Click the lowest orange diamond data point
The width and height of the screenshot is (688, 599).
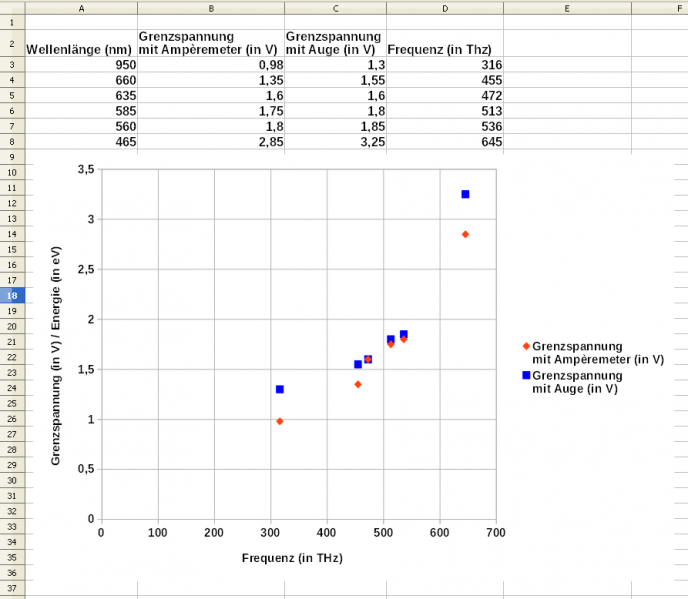(280, 421)
